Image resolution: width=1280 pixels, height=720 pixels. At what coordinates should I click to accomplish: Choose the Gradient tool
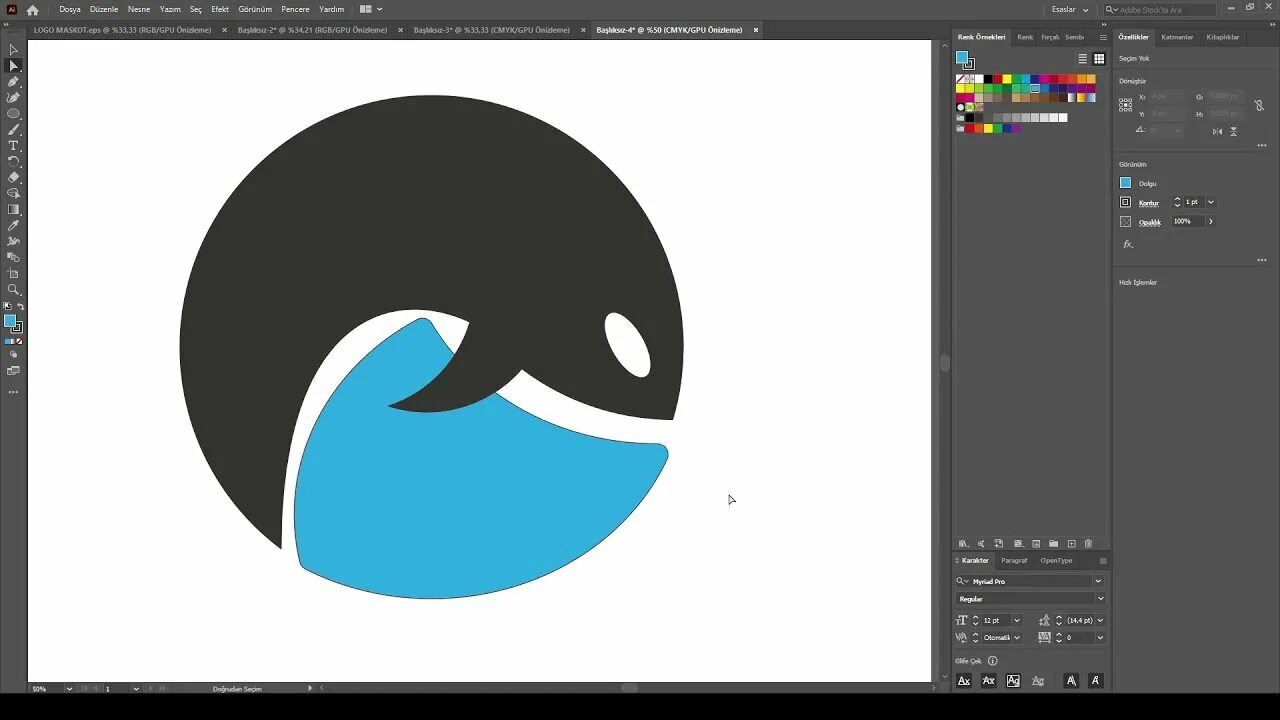13,209
